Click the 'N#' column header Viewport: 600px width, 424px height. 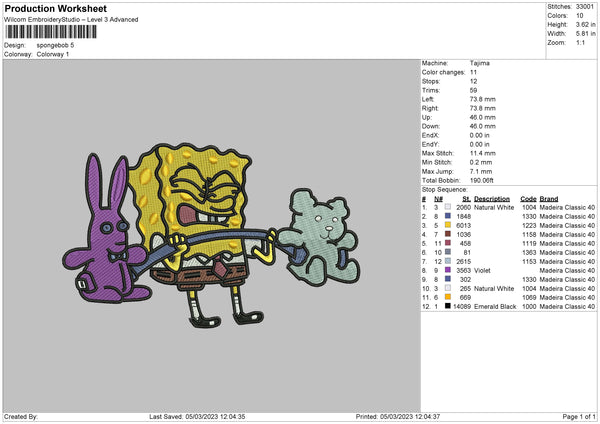439,199
